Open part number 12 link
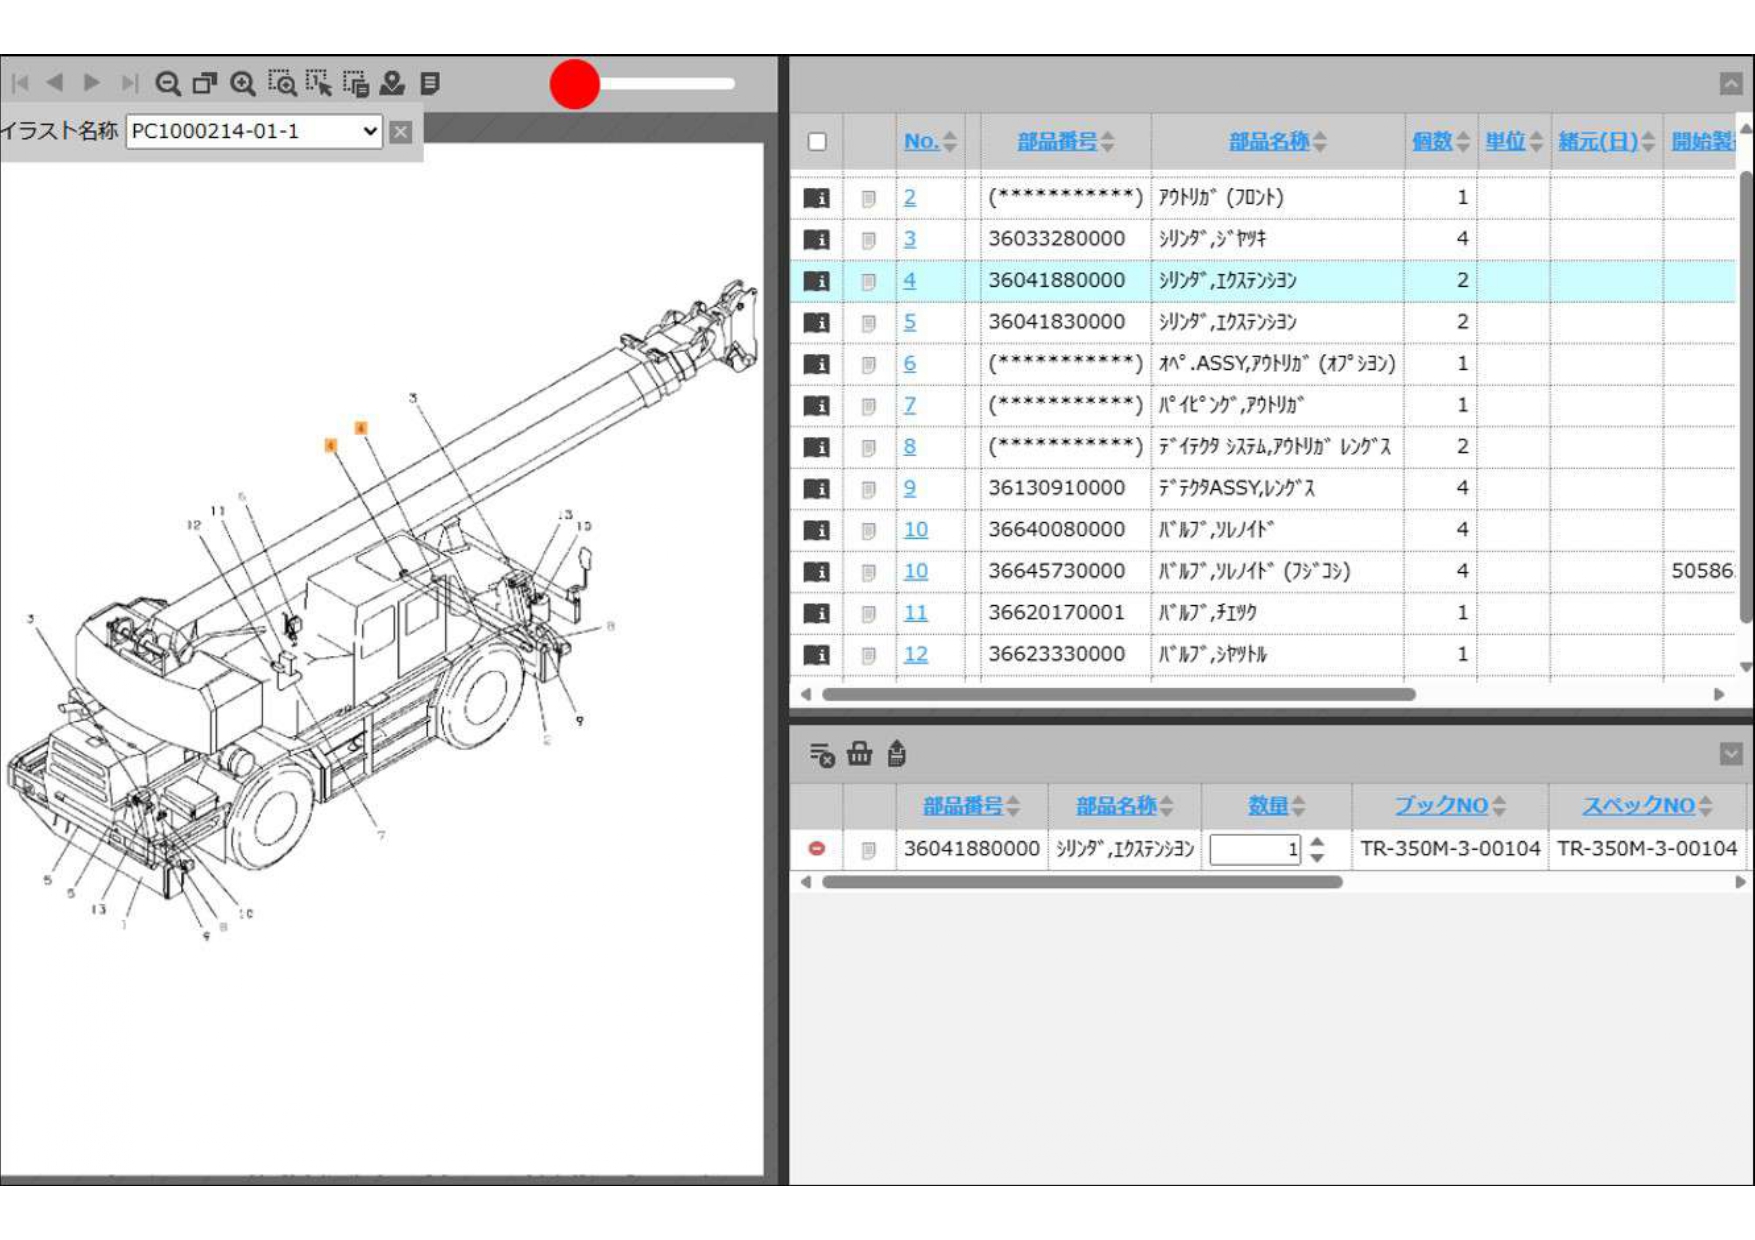 915,654
